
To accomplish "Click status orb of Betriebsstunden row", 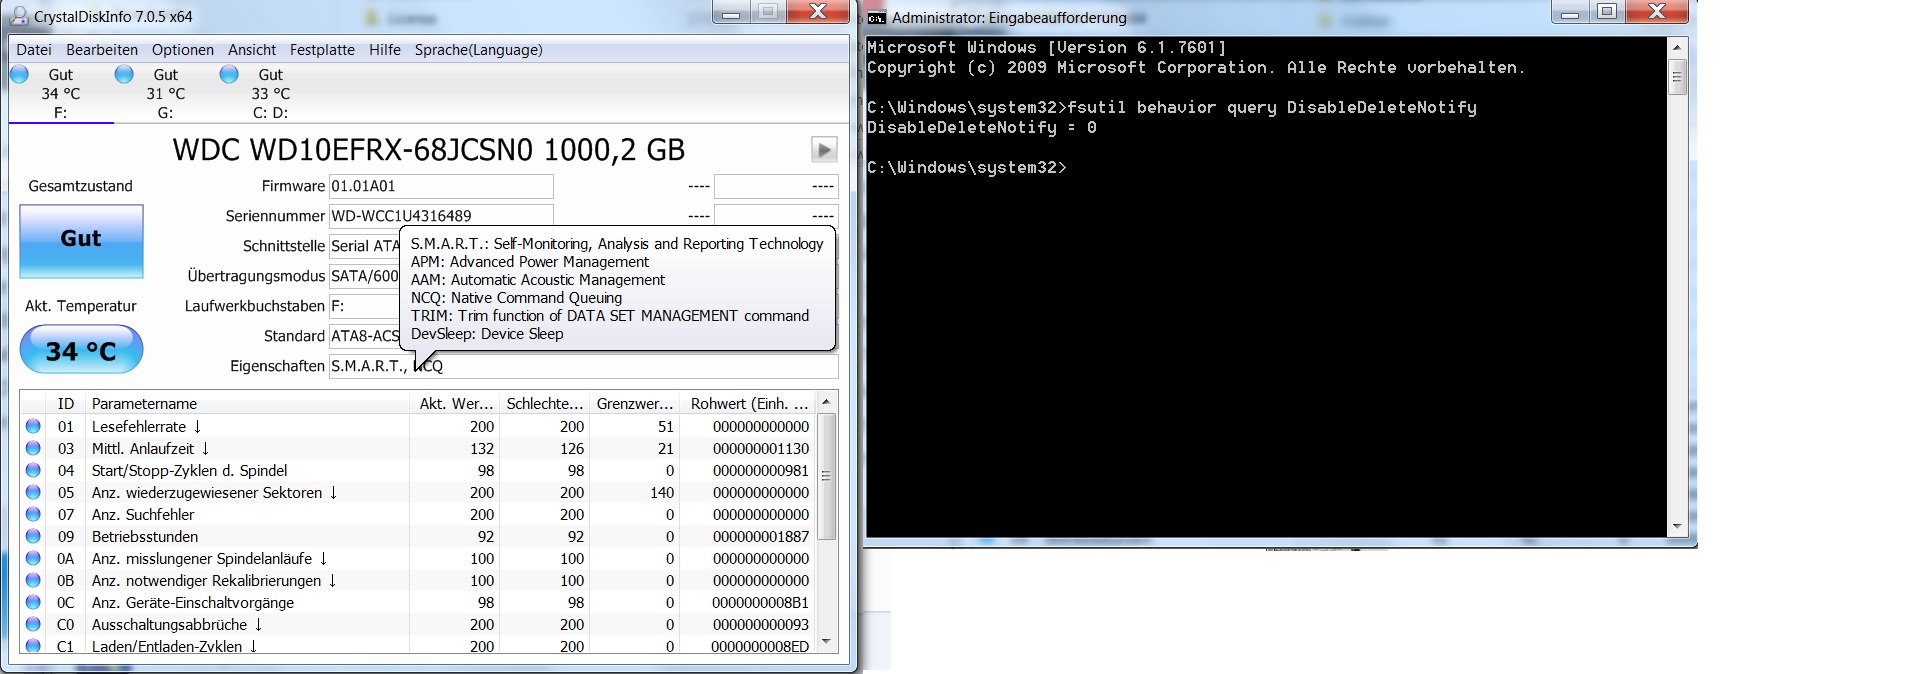I will tap(33, 537).
